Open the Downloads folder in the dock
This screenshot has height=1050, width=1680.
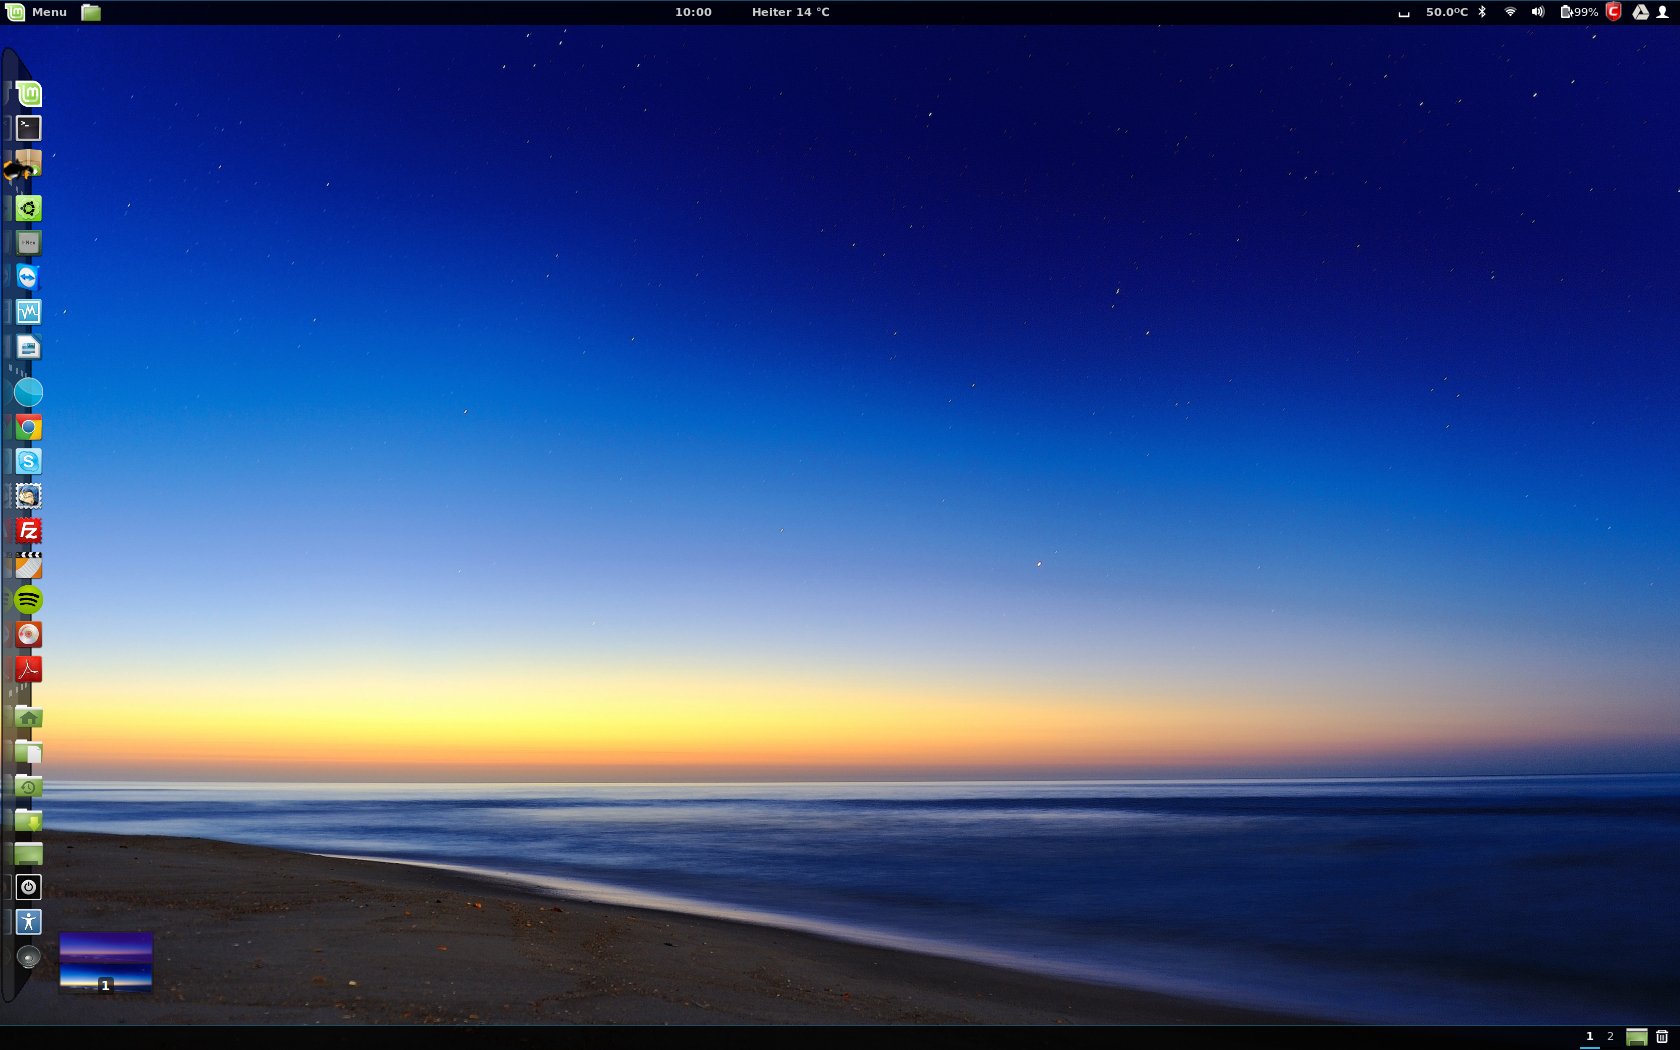pyautogui.click(x=28, y=821)
